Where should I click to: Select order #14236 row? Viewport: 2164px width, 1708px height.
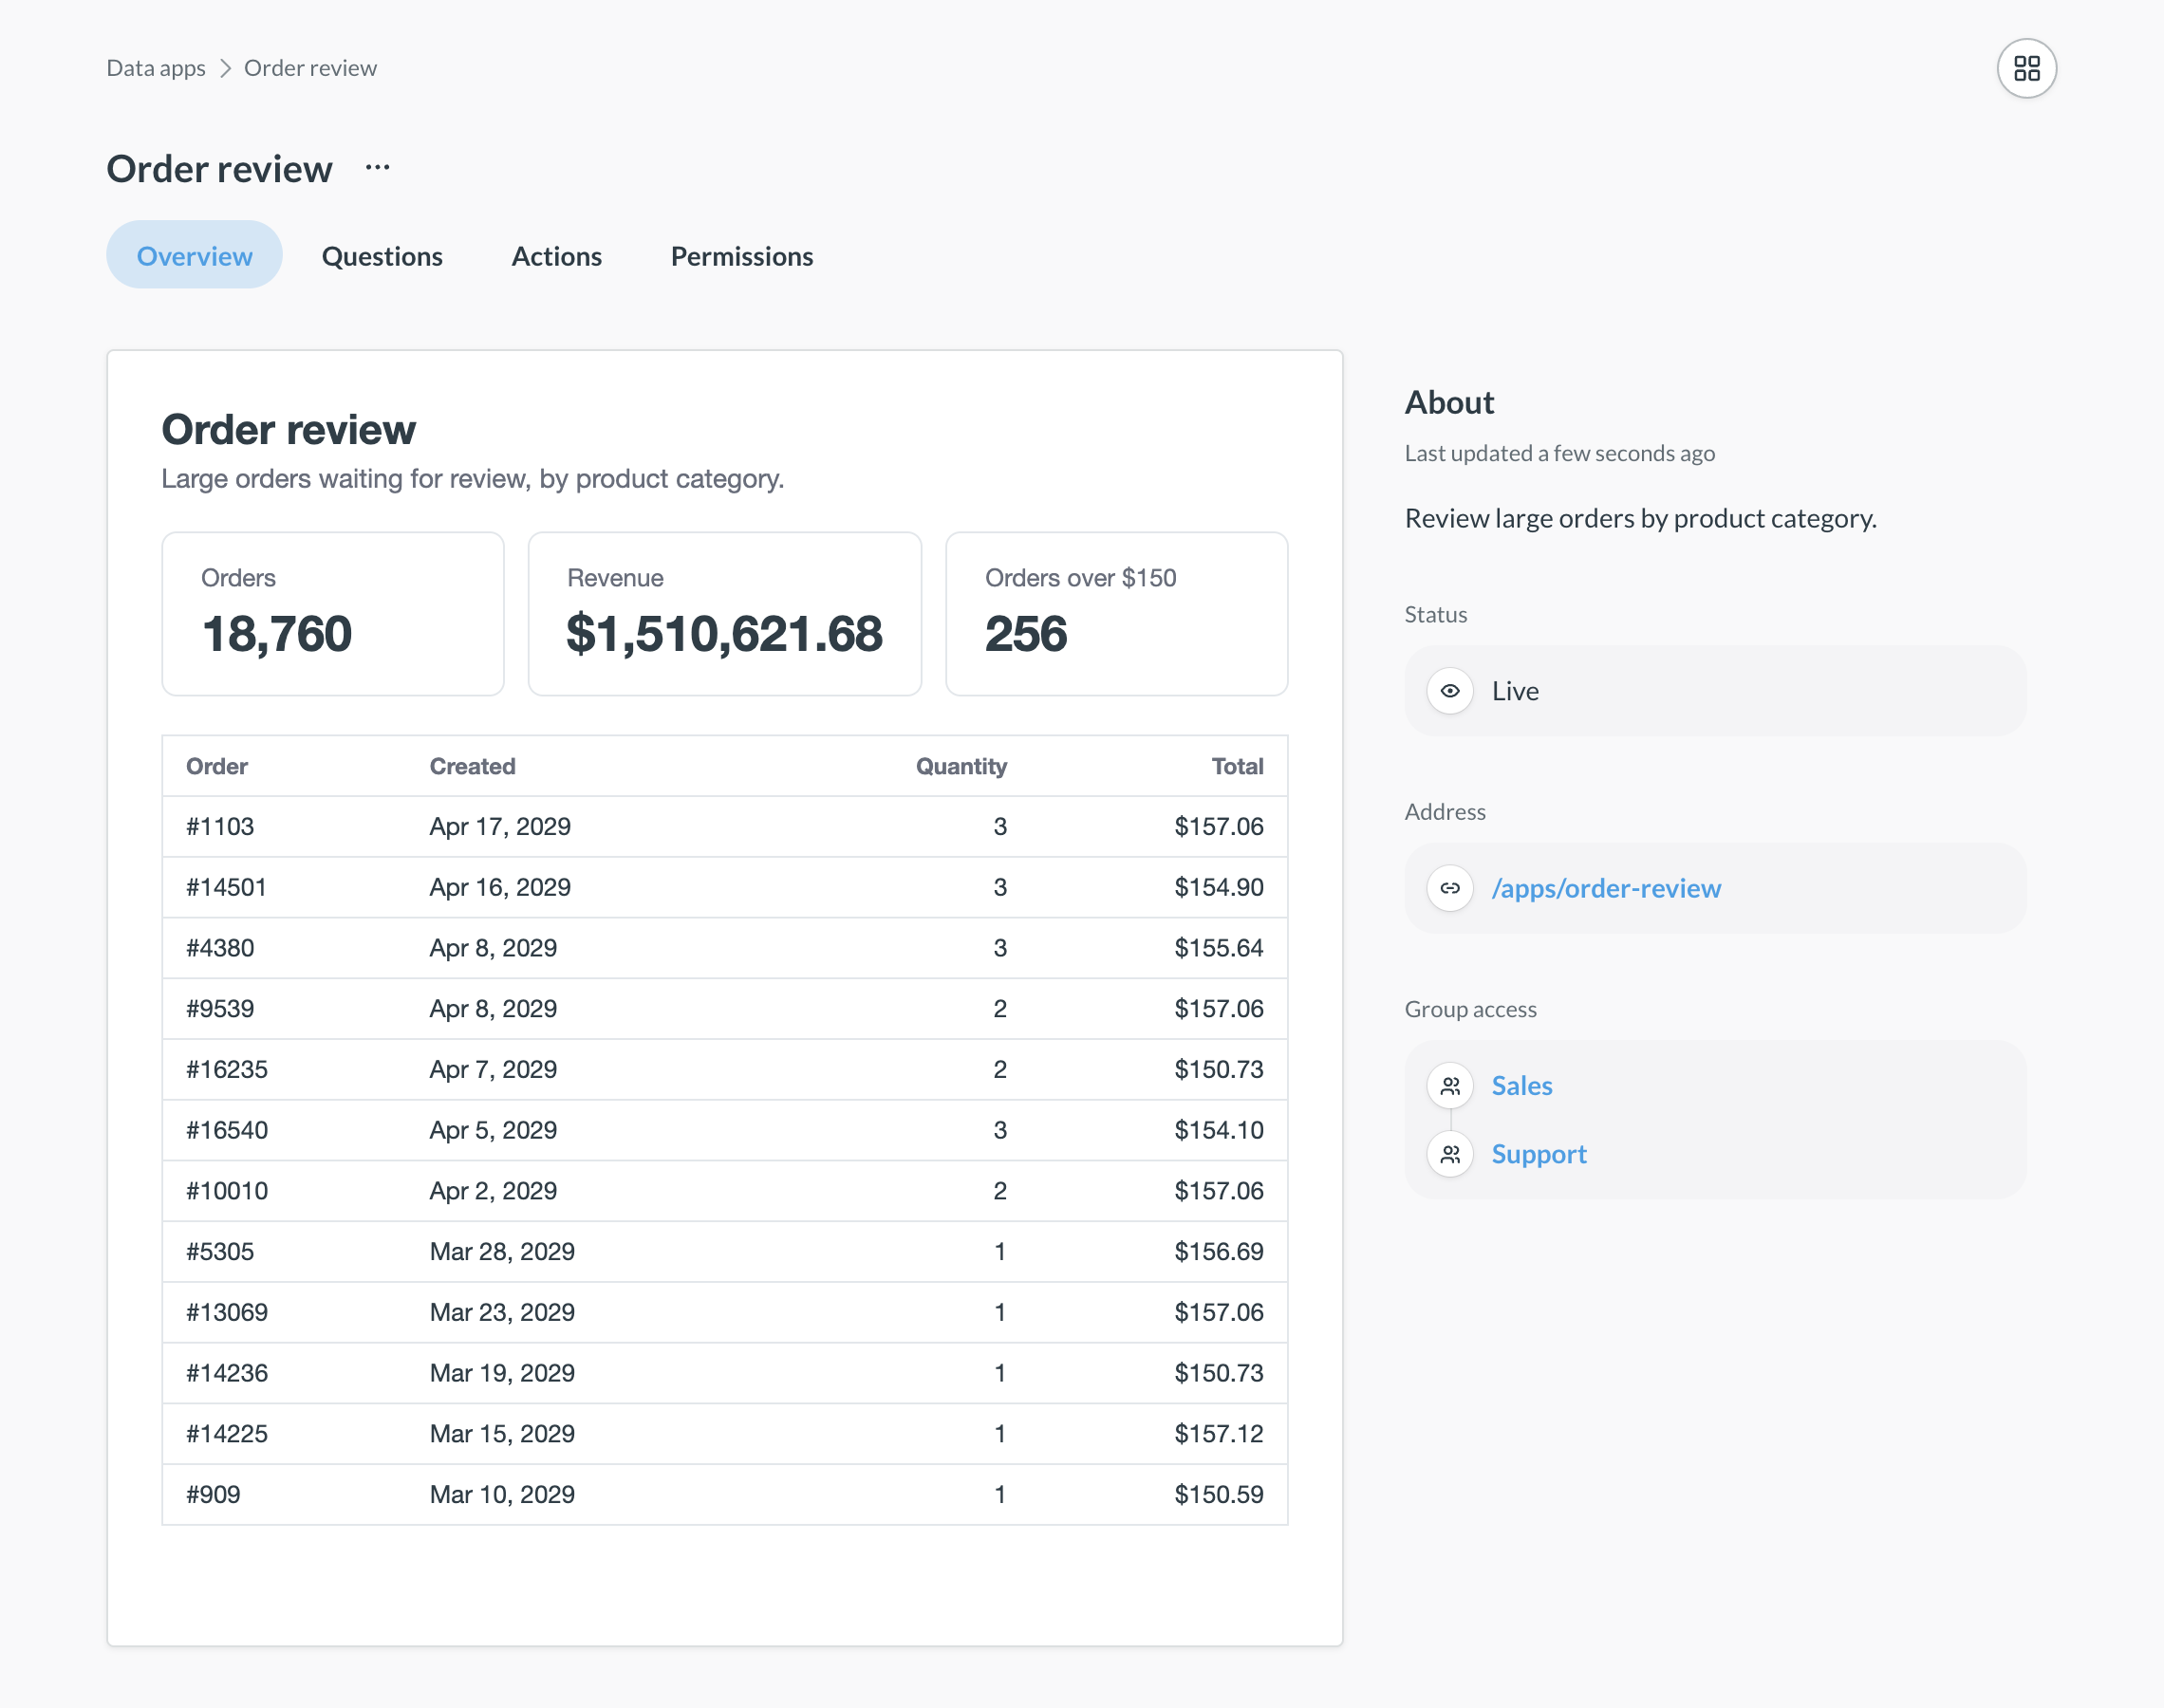(724, 1374)
